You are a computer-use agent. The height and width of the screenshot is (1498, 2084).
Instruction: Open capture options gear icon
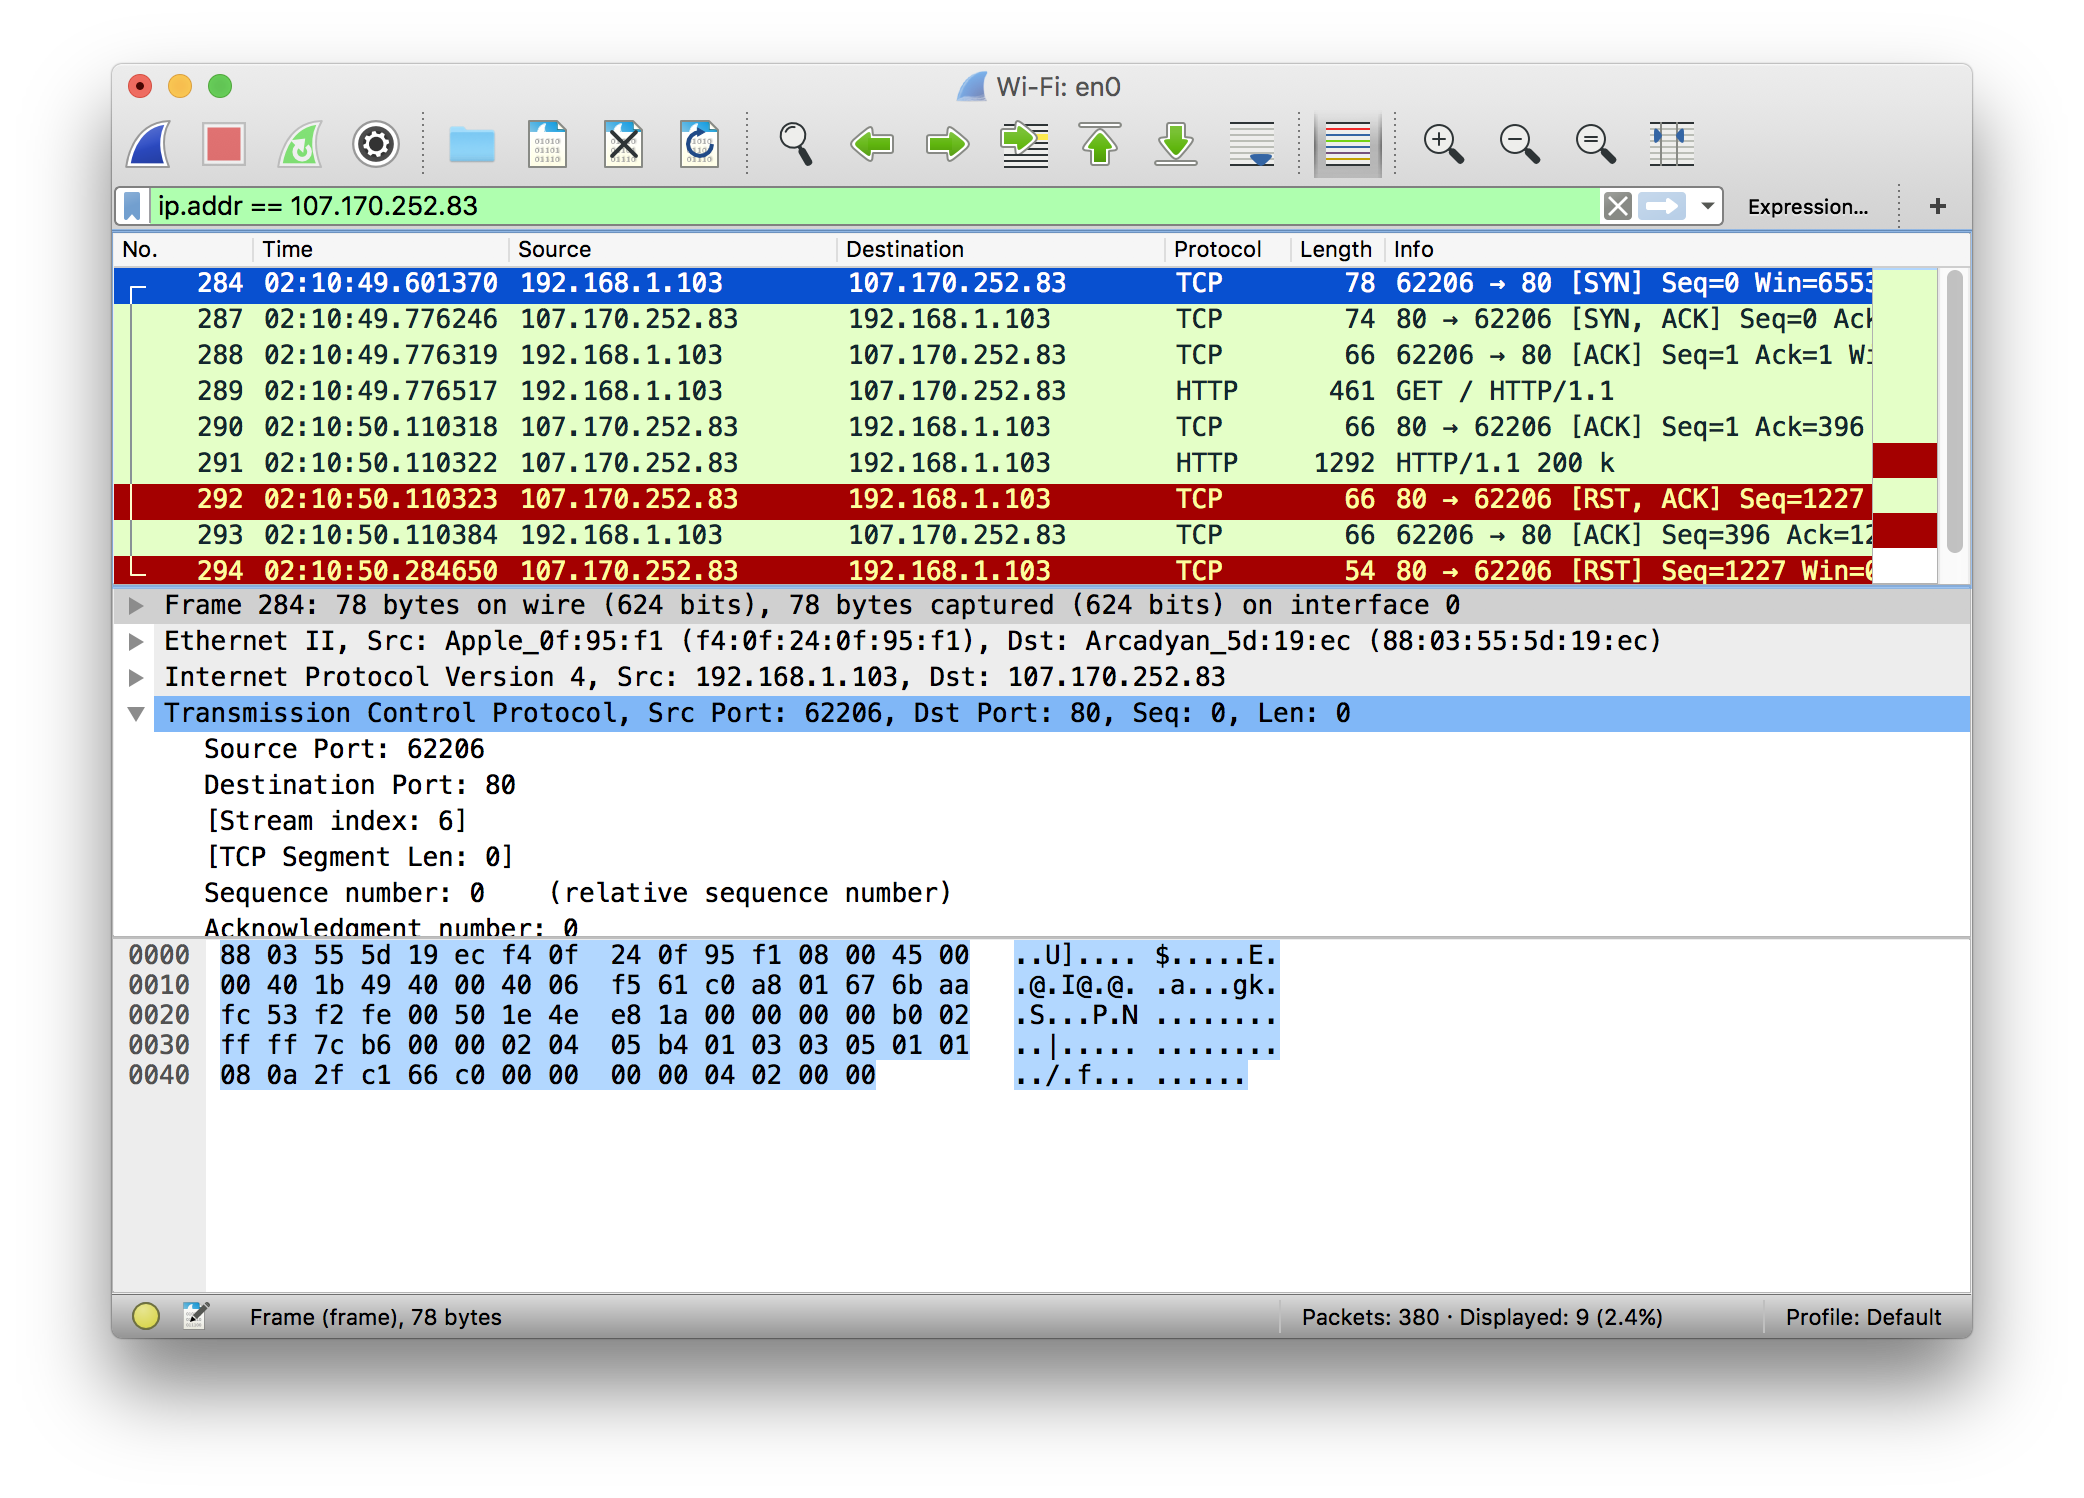376,145
